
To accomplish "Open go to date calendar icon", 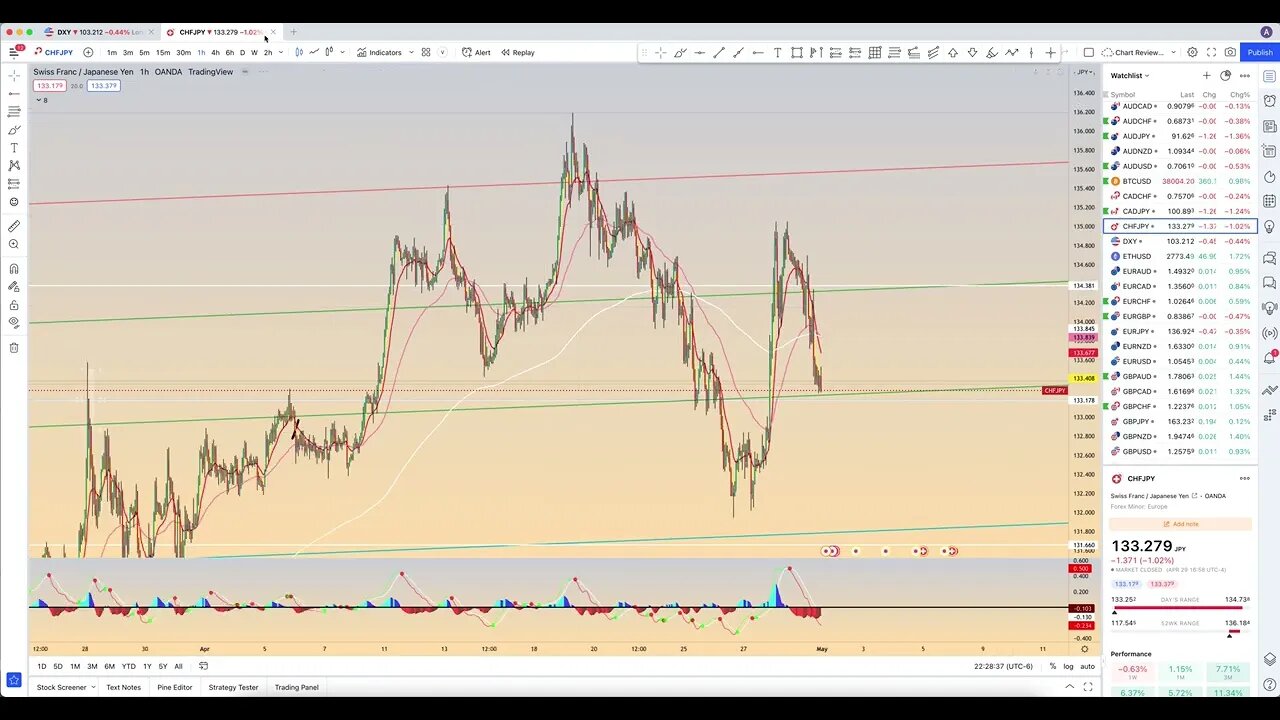I will 203,666.
